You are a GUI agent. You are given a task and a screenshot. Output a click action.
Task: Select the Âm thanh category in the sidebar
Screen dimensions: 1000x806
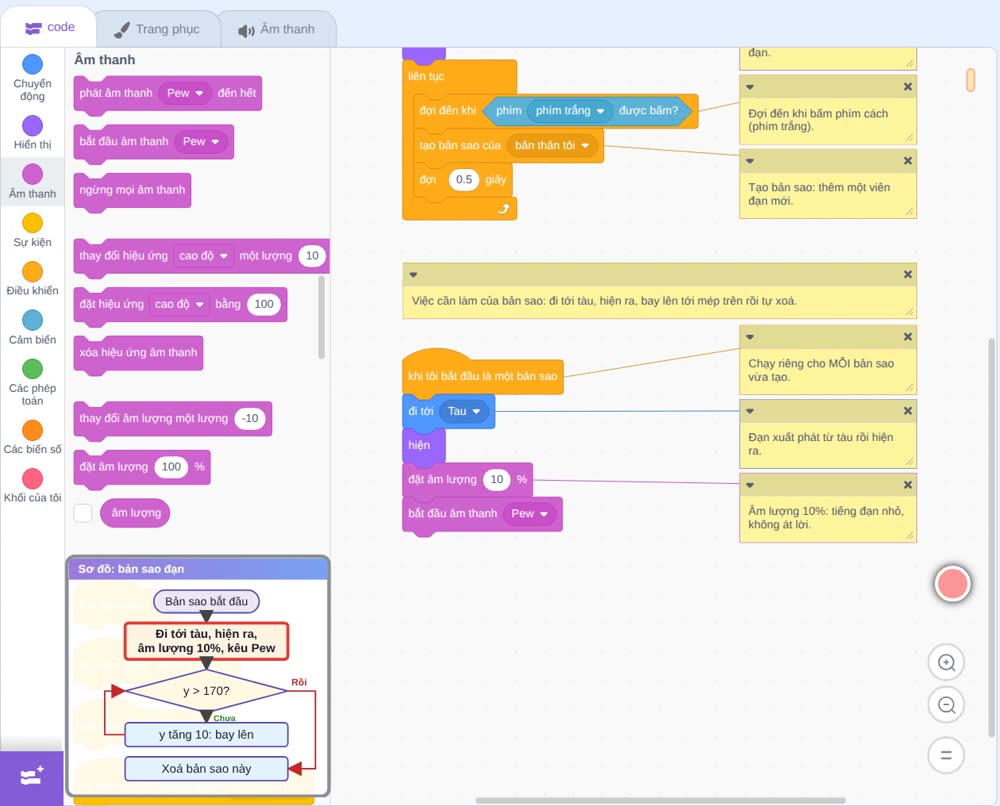click(33, 180)
